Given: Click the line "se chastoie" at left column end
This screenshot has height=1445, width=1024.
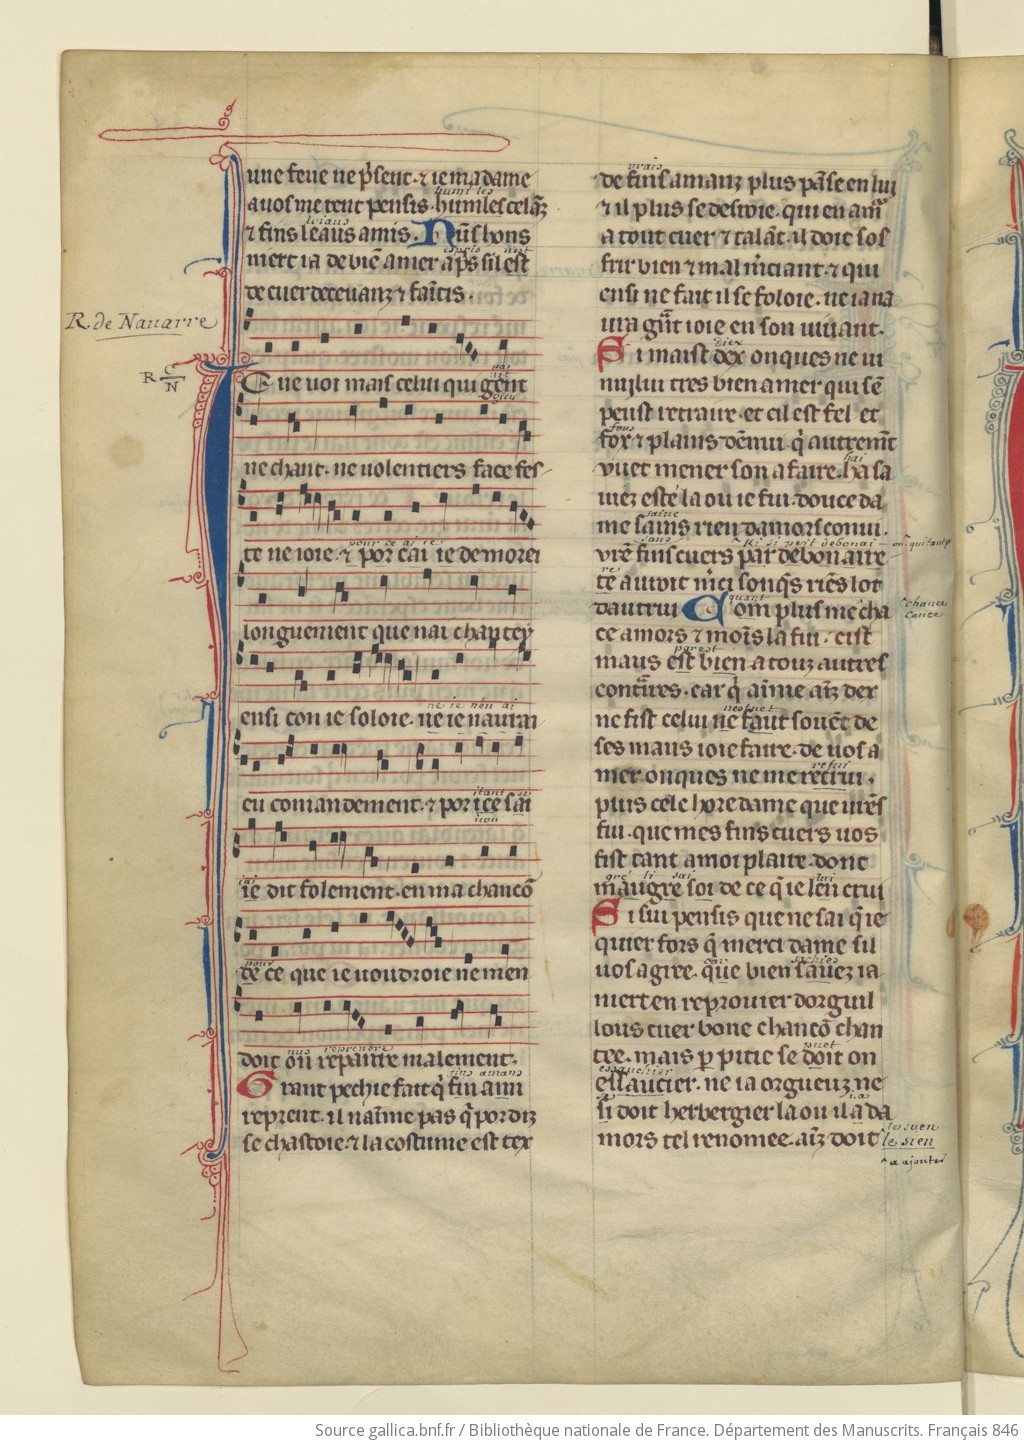Looking at the screenshot, I should [390, 1141].
